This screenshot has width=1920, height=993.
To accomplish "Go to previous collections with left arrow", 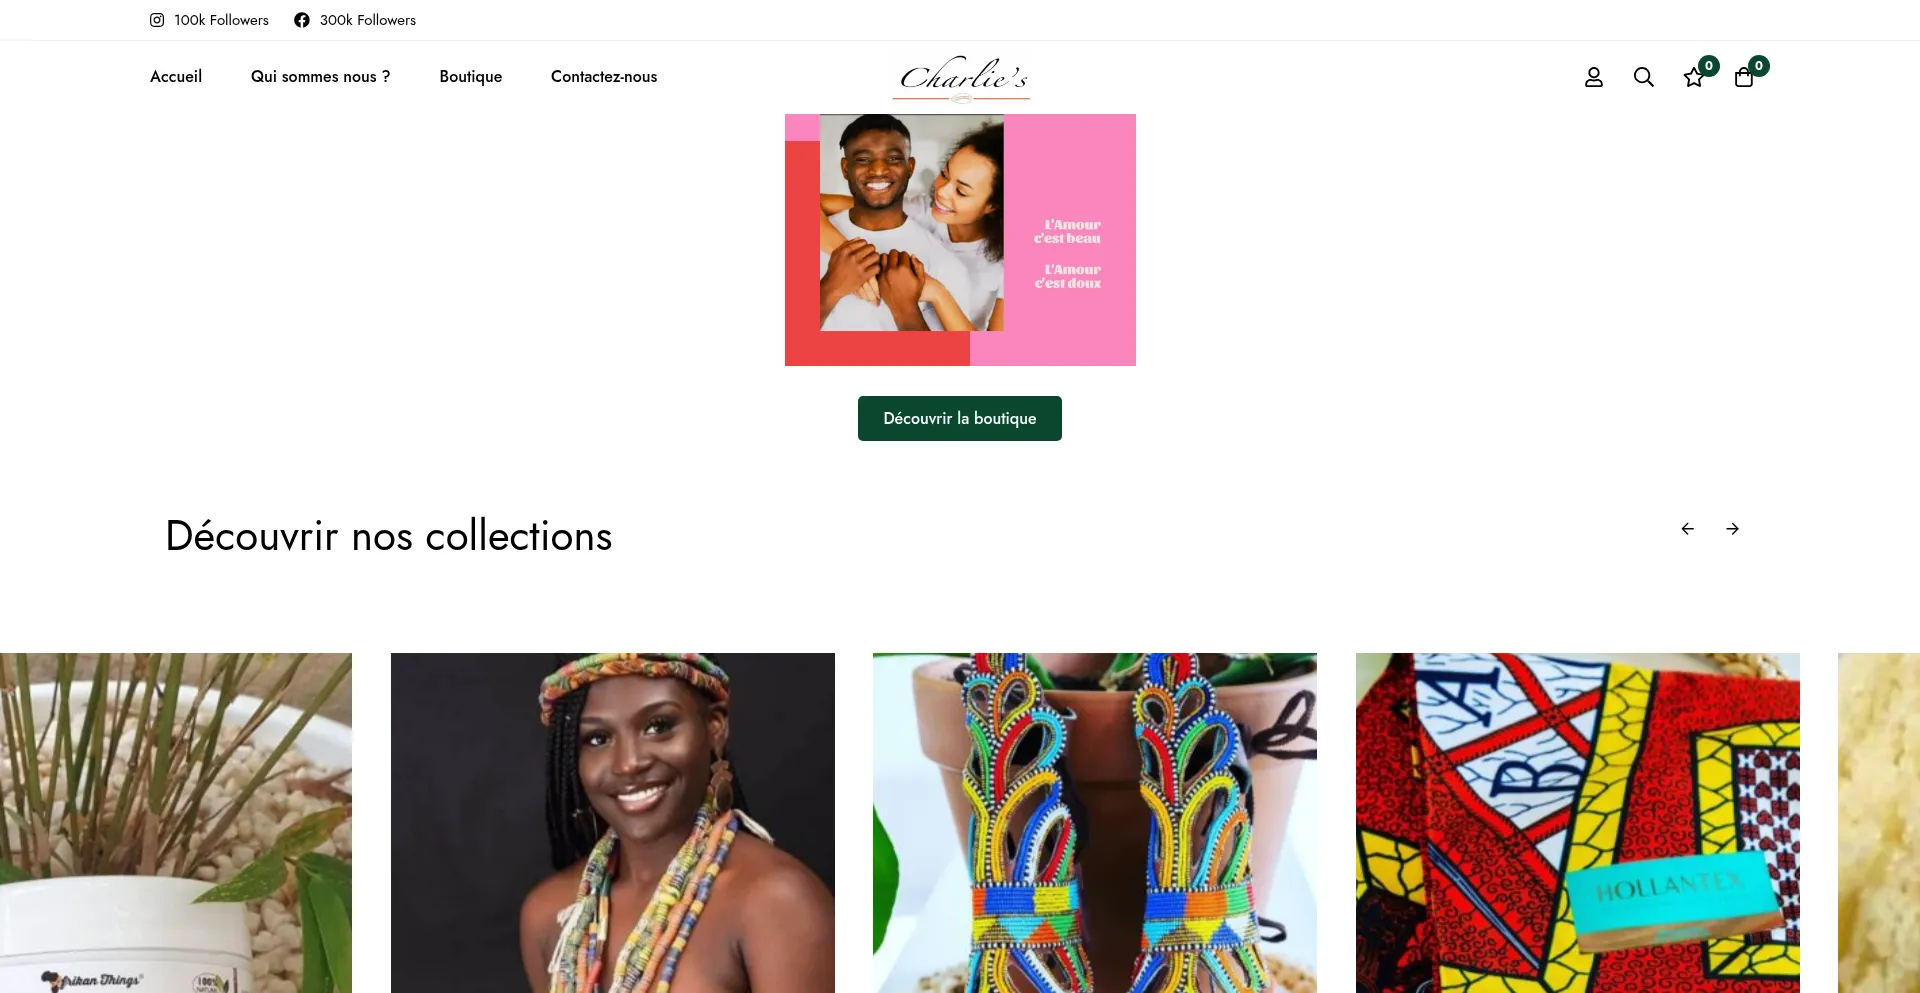I will pos(1688,529).
